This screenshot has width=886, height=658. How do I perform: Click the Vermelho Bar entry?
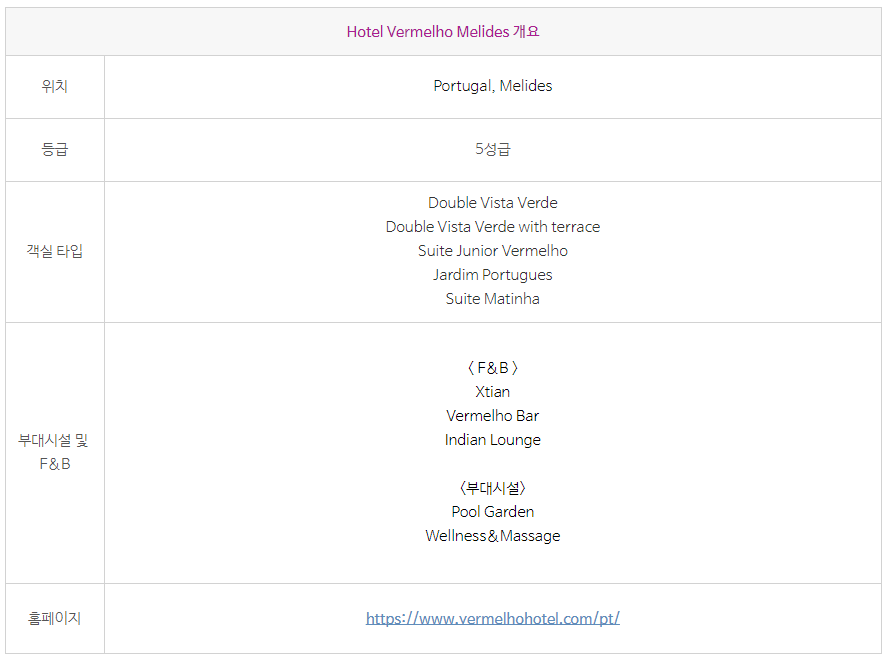(493, 415)
